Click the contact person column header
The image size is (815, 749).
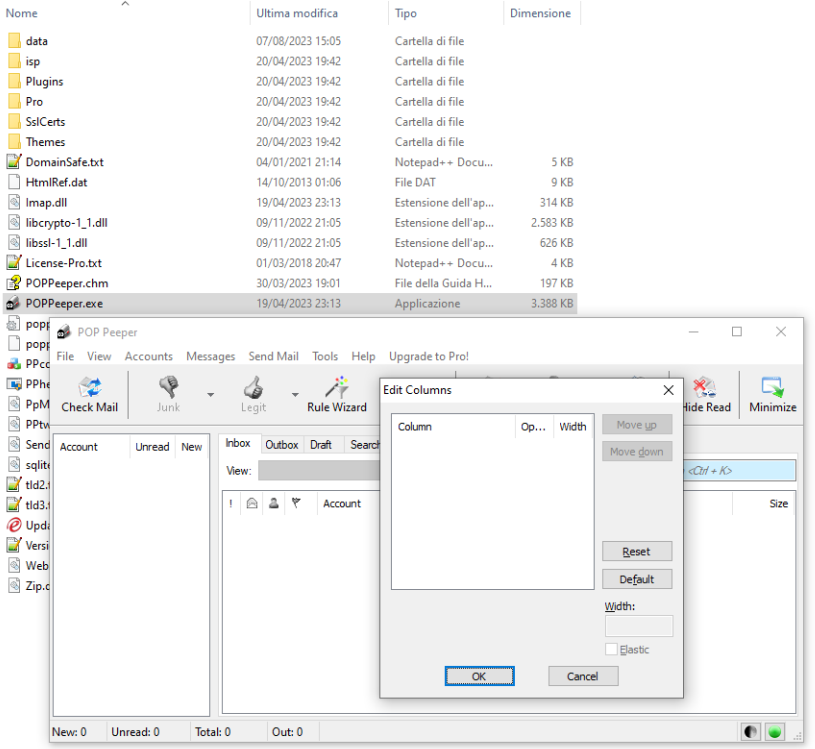coord(274,503)
